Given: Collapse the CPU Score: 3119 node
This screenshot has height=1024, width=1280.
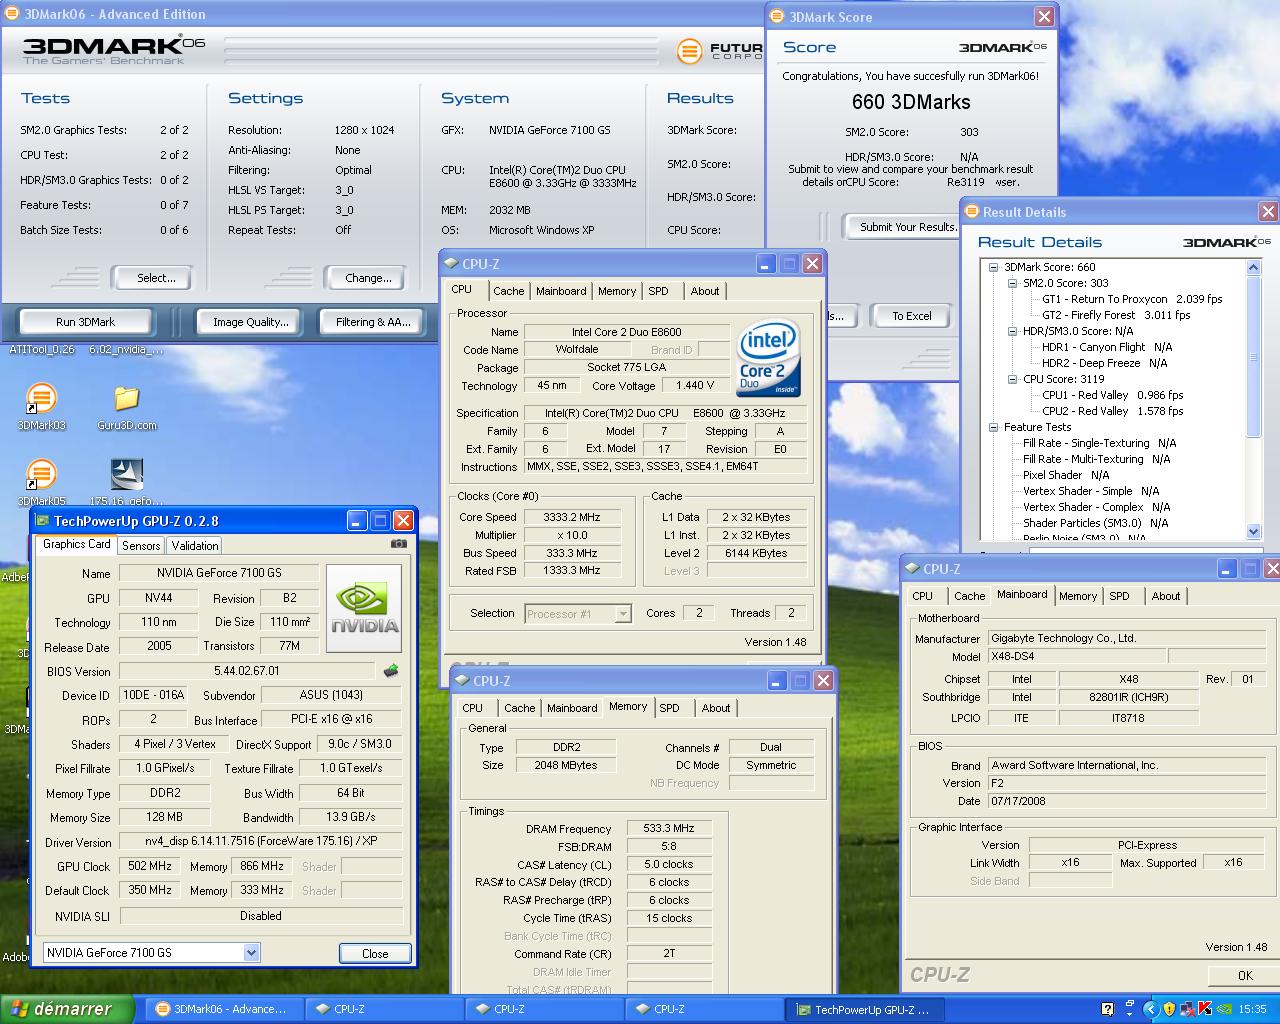Looking at the screenshot, I should click(1012, 379).
